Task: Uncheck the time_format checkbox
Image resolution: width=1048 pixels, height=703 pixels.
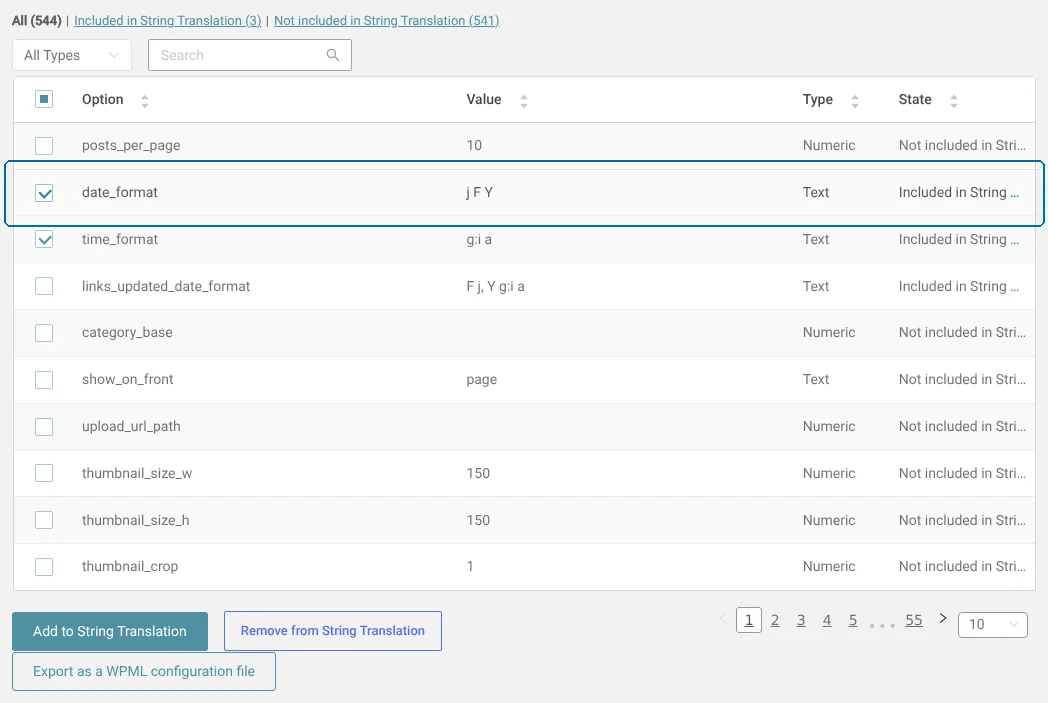Action: tap(44, 239)
